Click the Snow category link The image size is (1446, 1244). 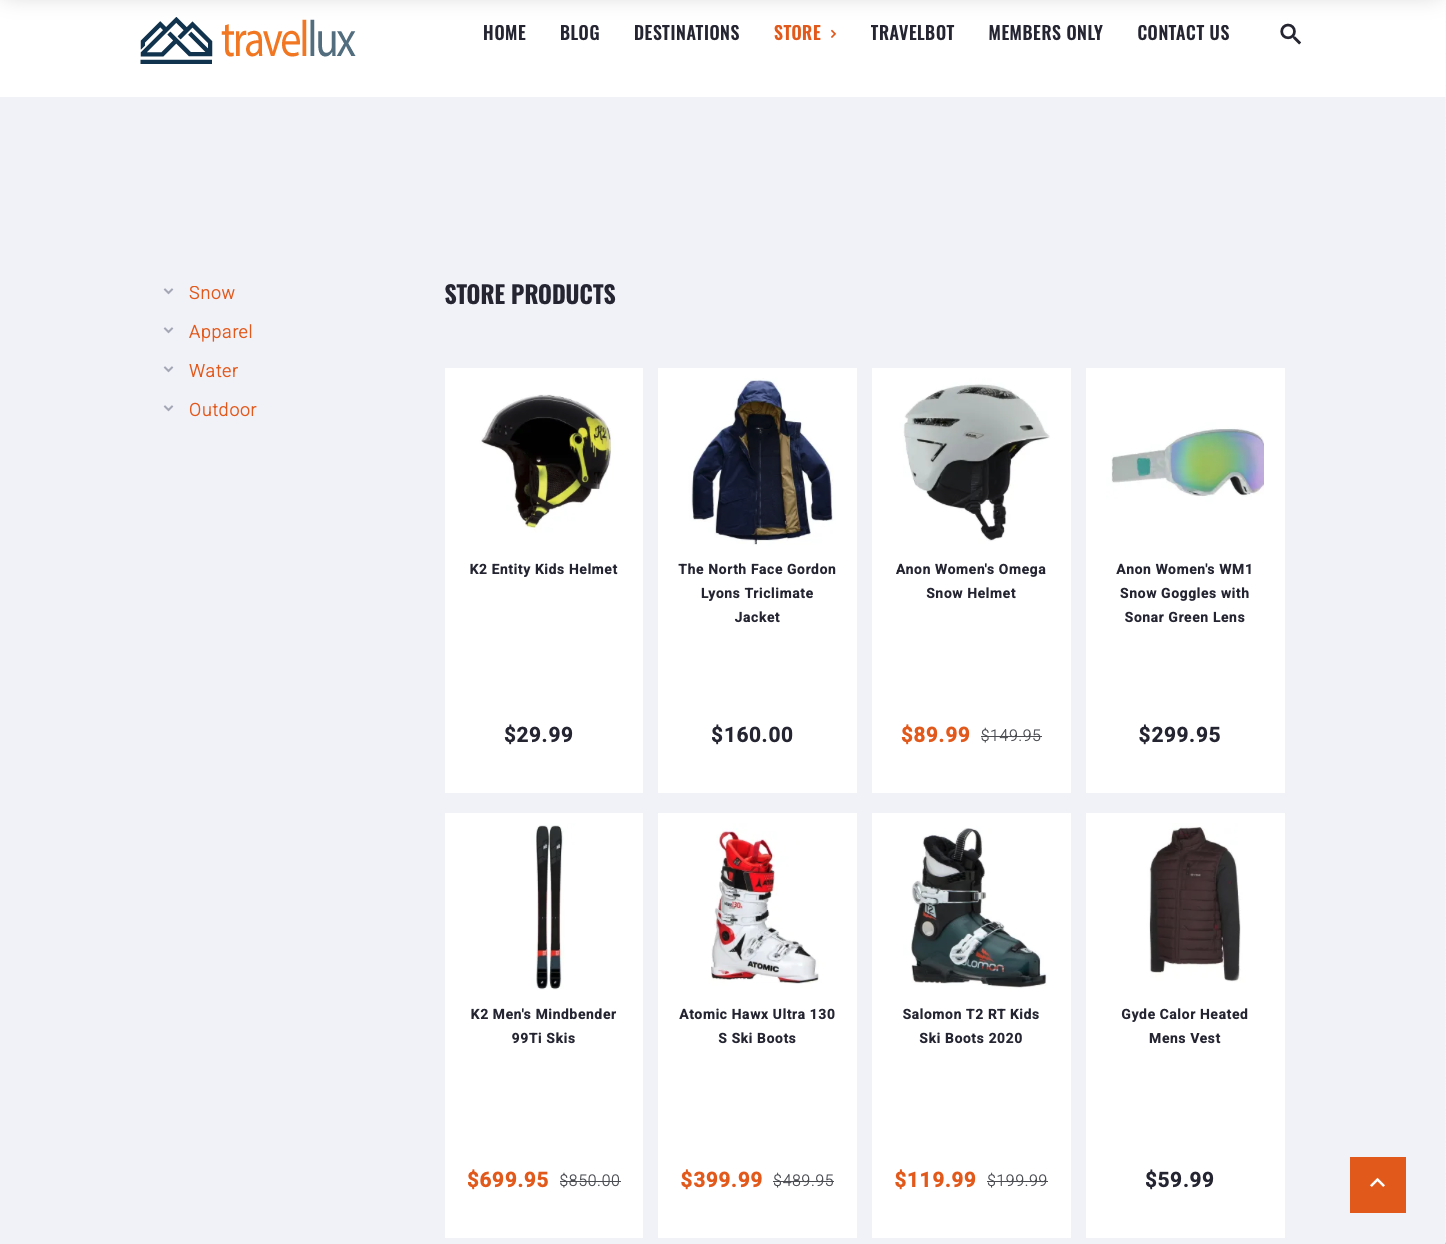[212, 293]
